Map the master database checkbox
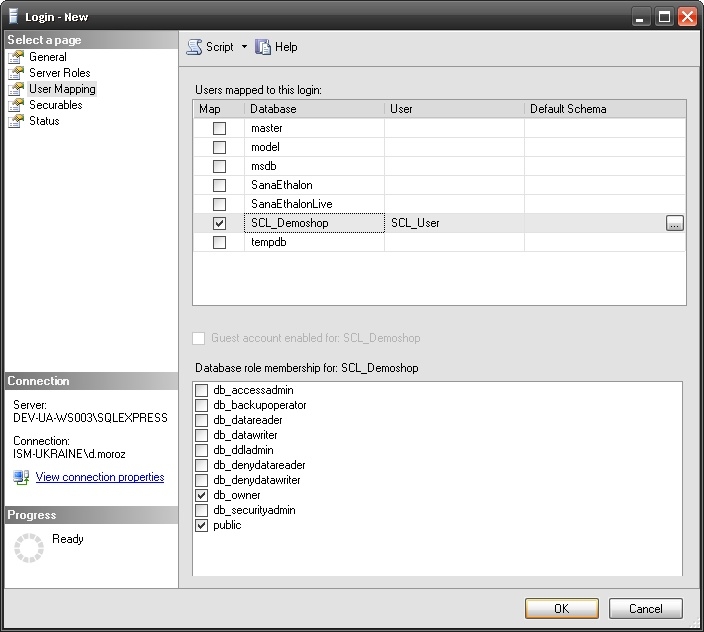Viewport: 704px width, 632px height. (x=219, y=128)
